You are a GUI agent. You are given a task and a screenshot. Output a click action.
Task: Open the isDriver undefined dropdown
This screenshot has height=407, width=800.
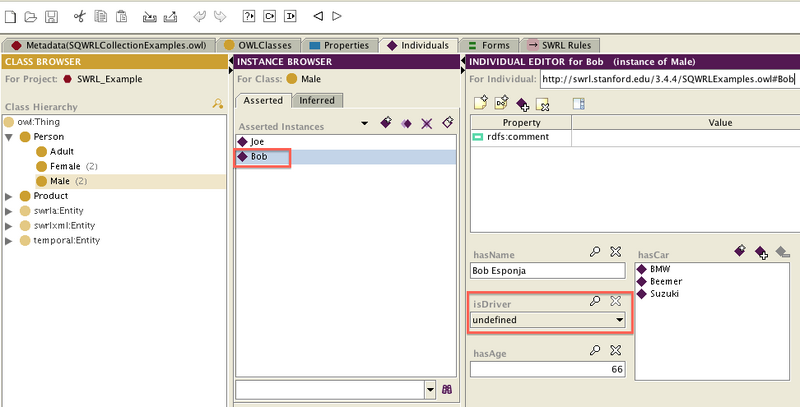click(619, 320)
